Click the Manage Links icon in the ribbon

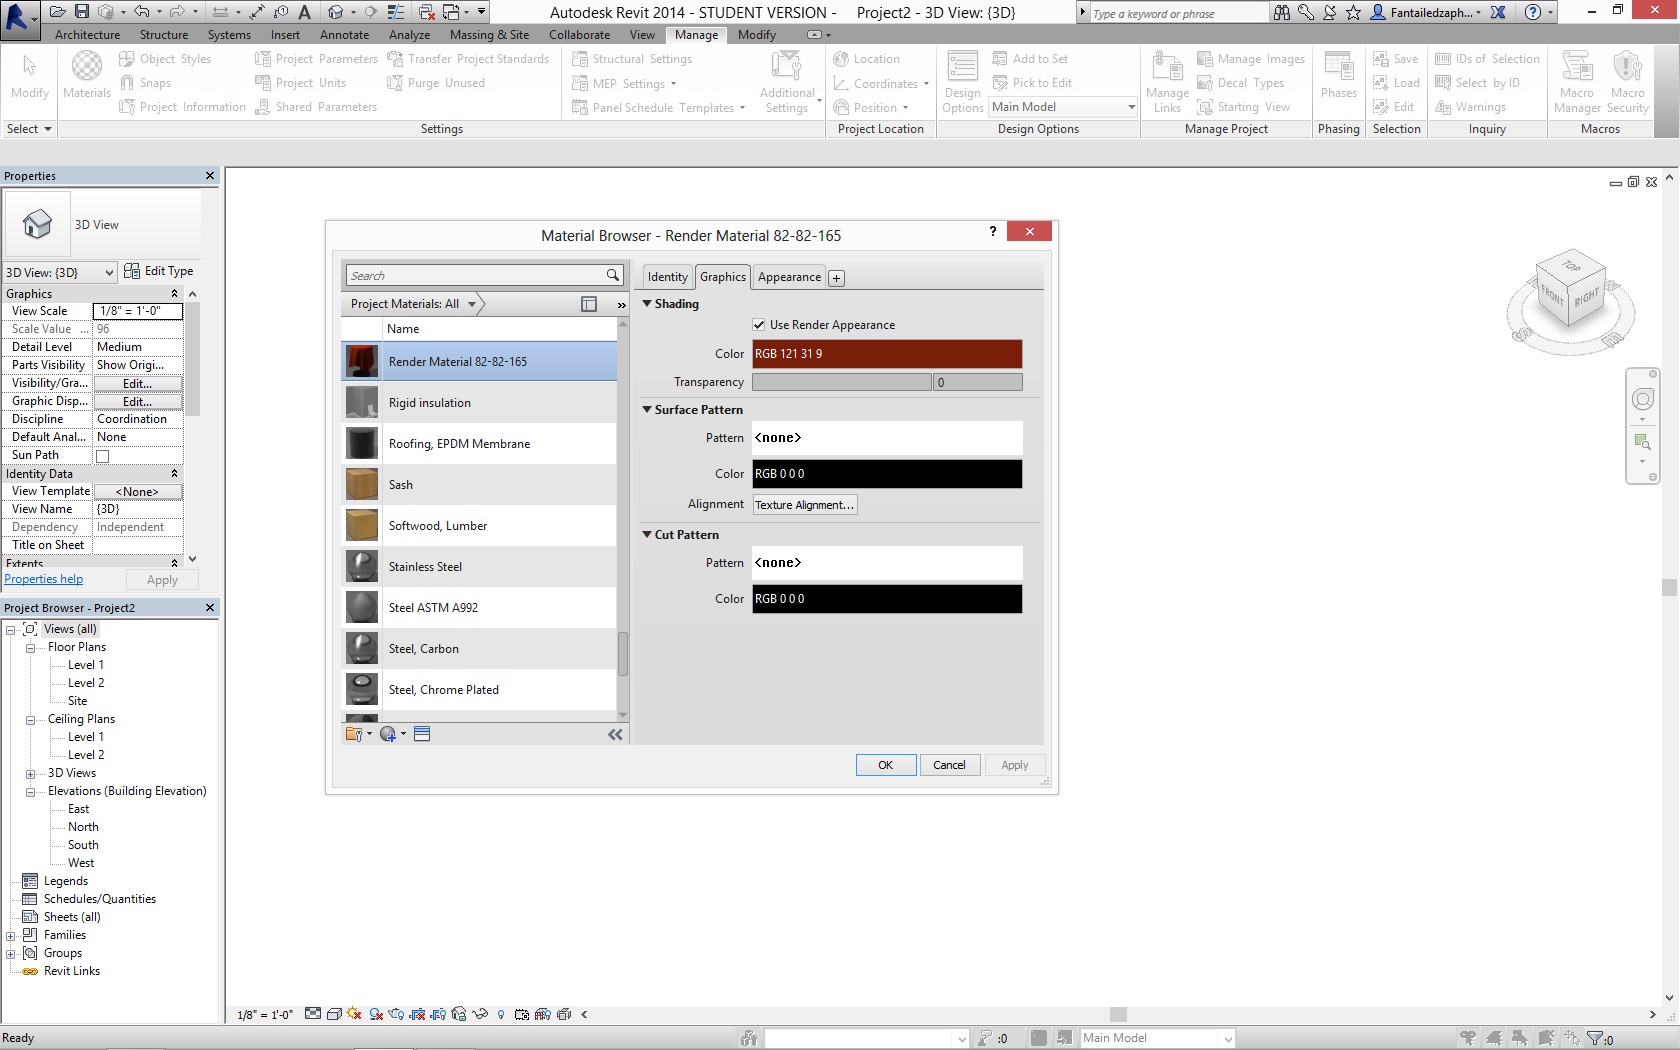click(x=1167, y=66)
